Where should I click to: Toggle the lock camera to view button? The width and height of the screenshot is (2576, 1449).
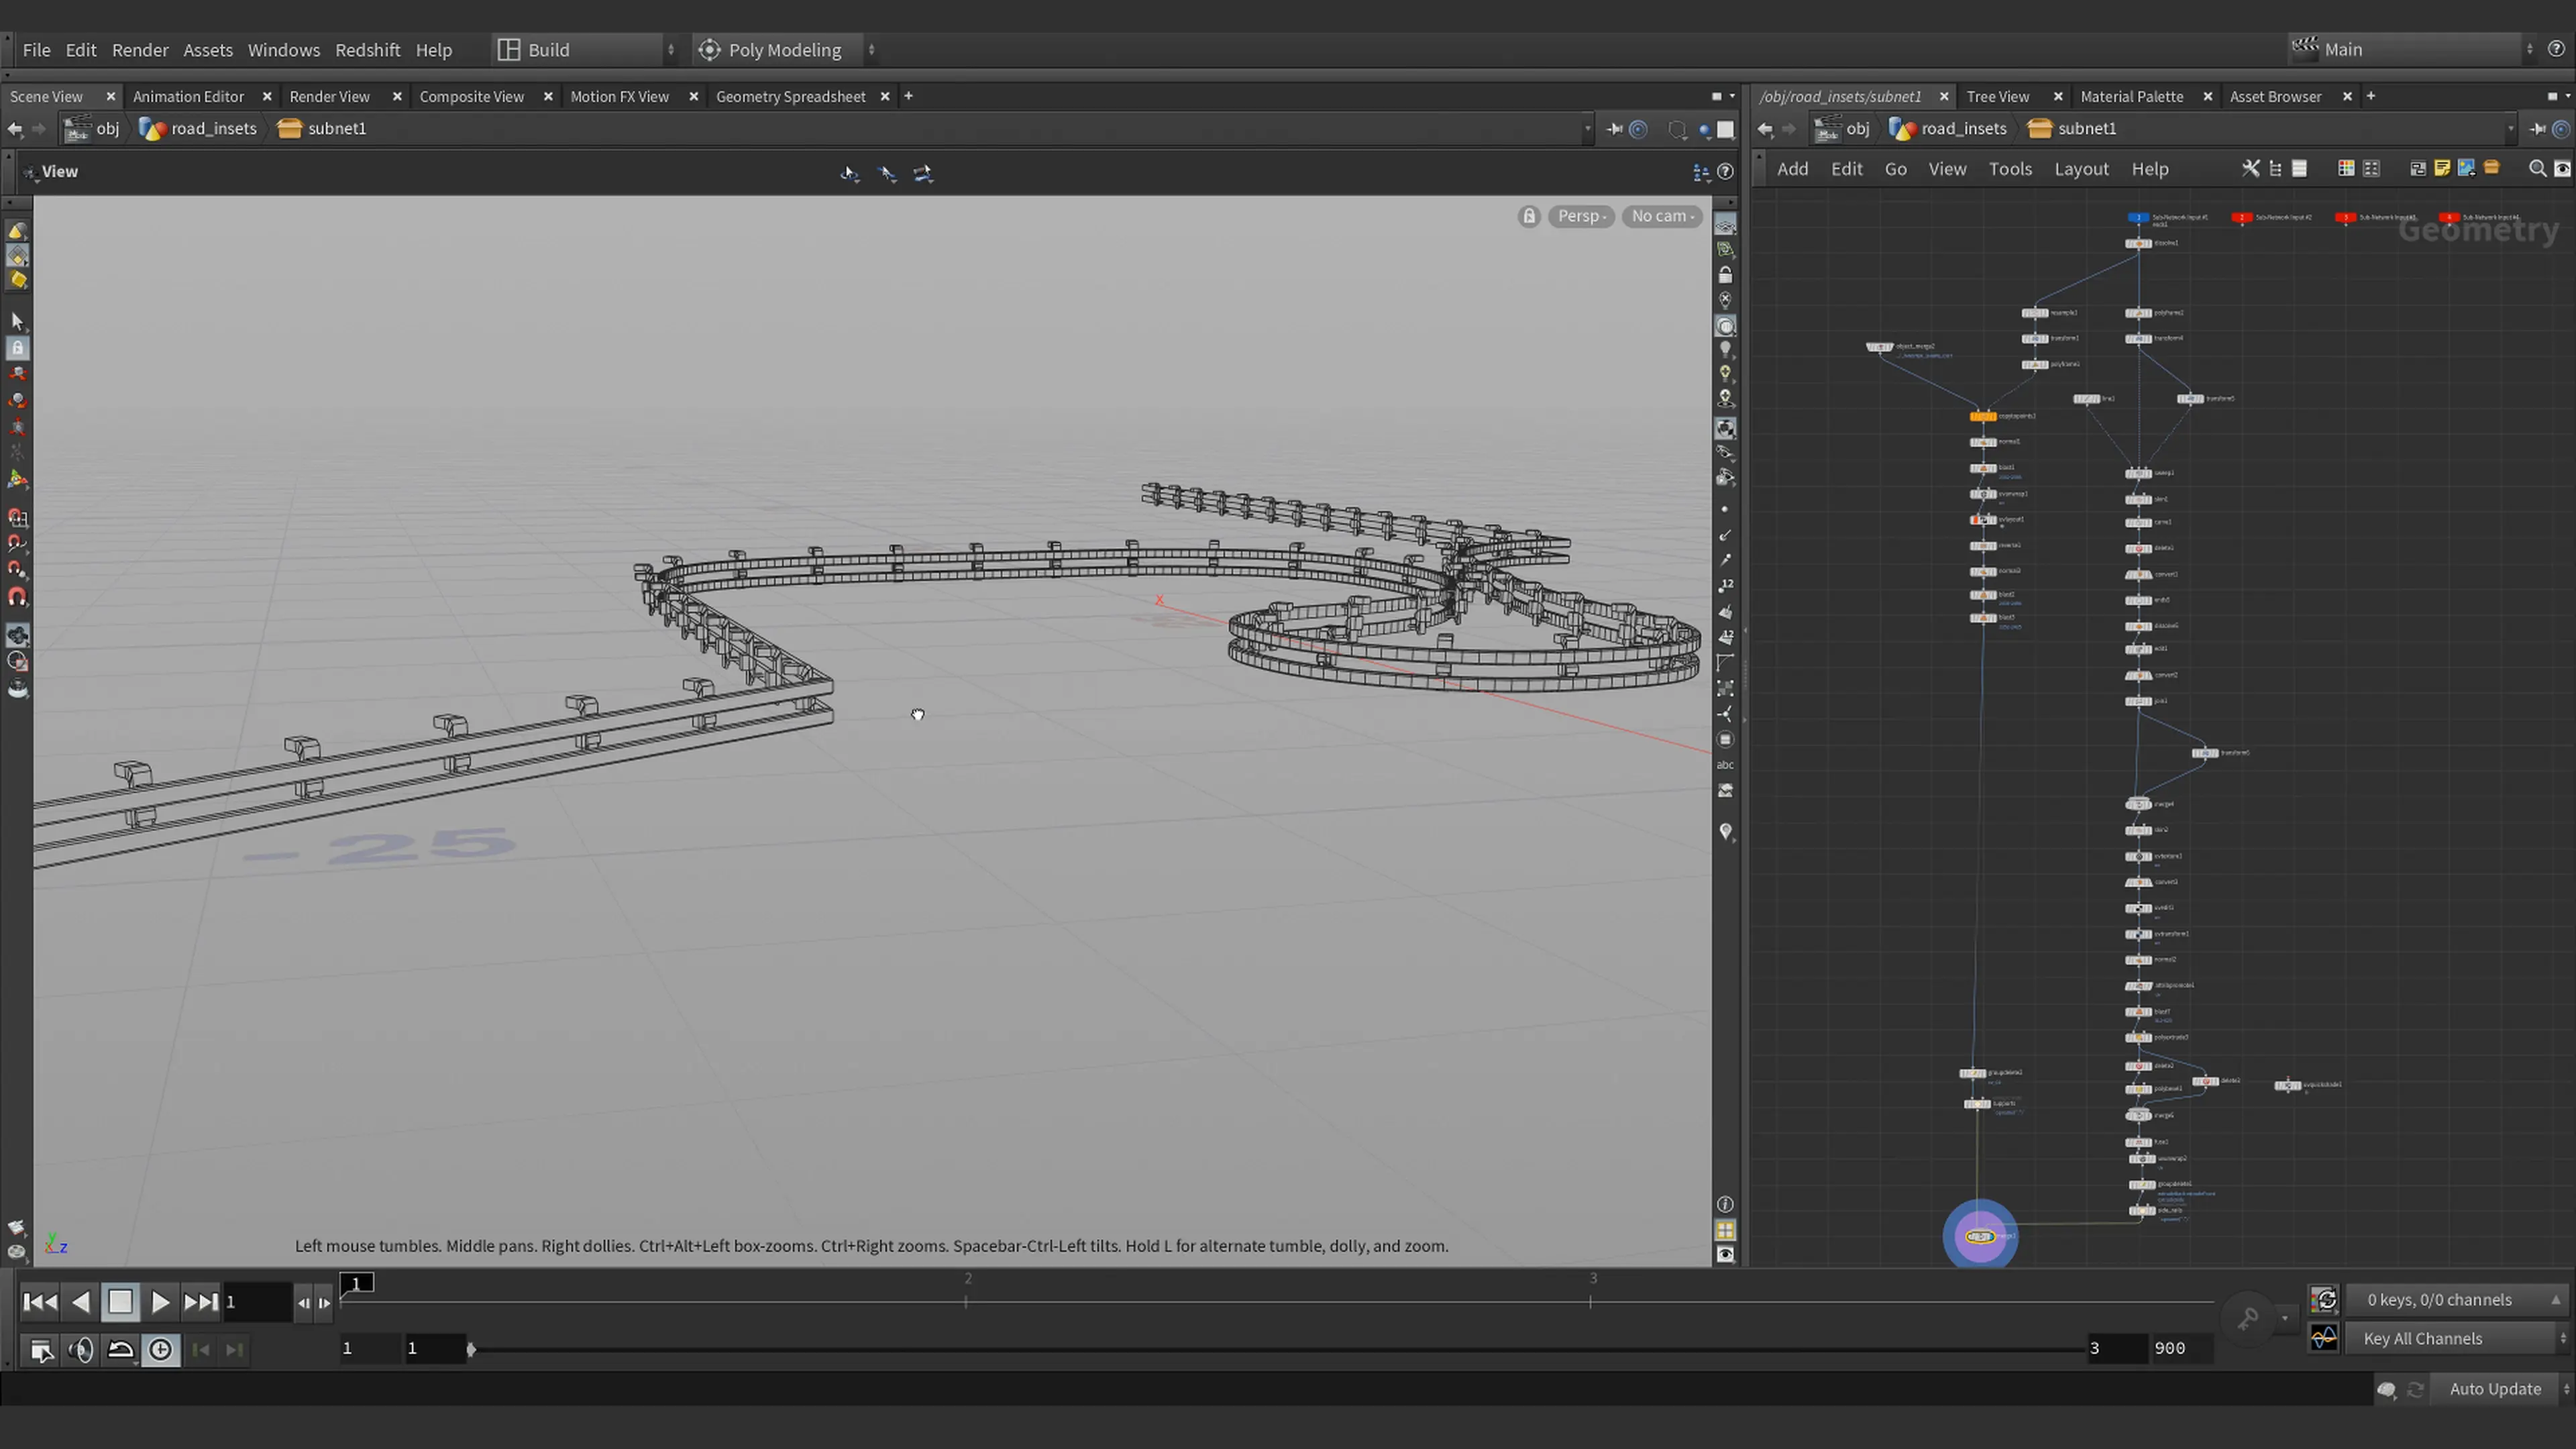coord(1725,275)
